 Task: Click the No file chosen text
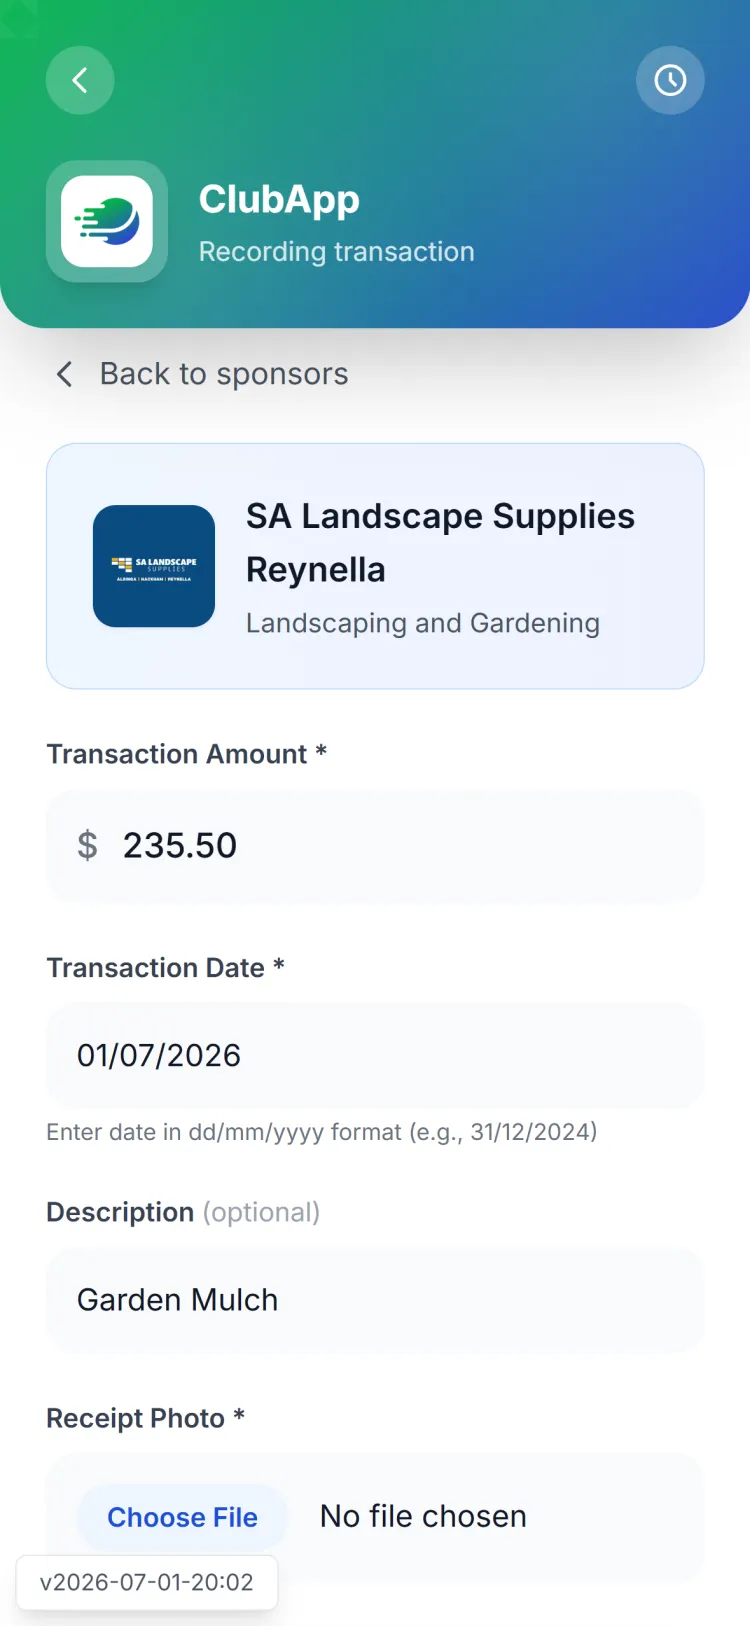[x=423, y=1517]
